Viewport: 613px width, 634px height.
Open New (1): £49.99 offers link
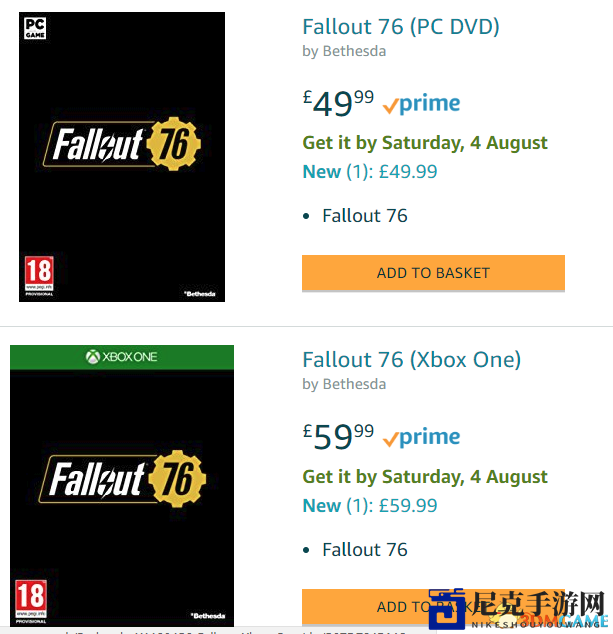[370, 171]
